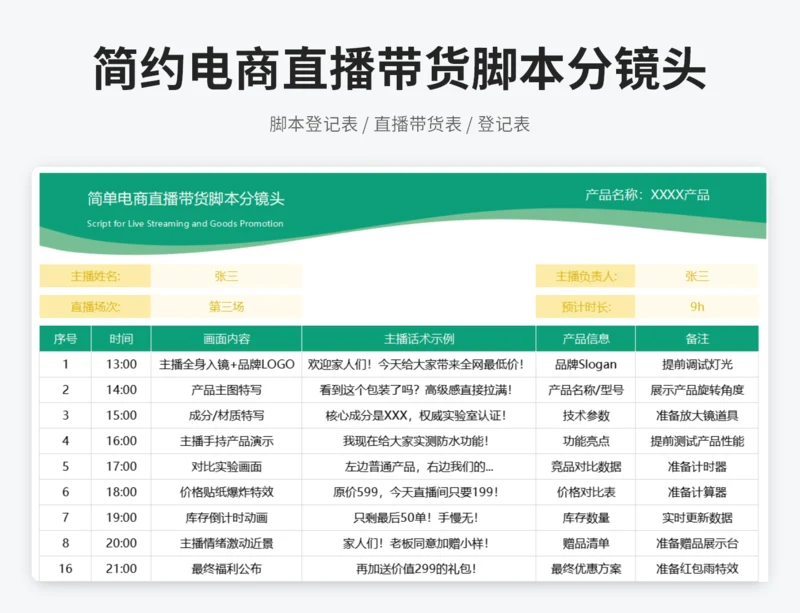Click the 预计时长 label cell
The width and height of the screenshot is (800, 613).
coord(586,307)
